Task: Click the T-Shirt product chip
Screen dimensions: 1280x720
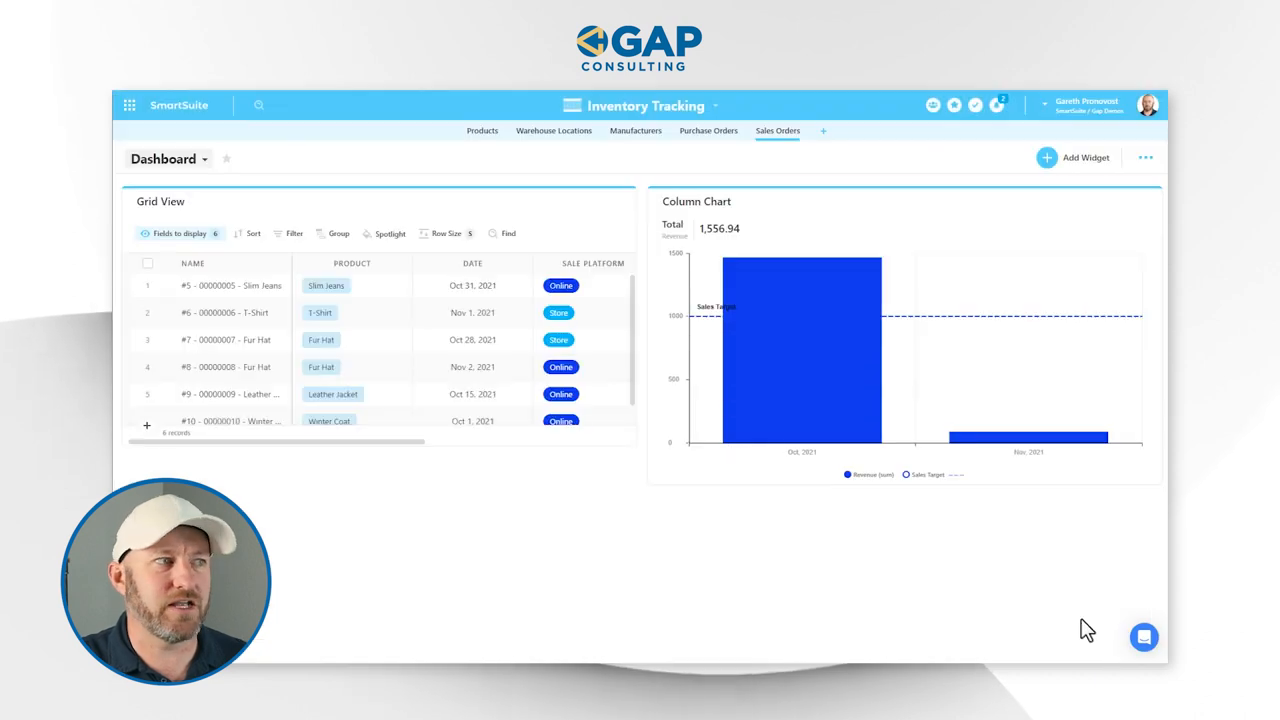Action: 320,313
